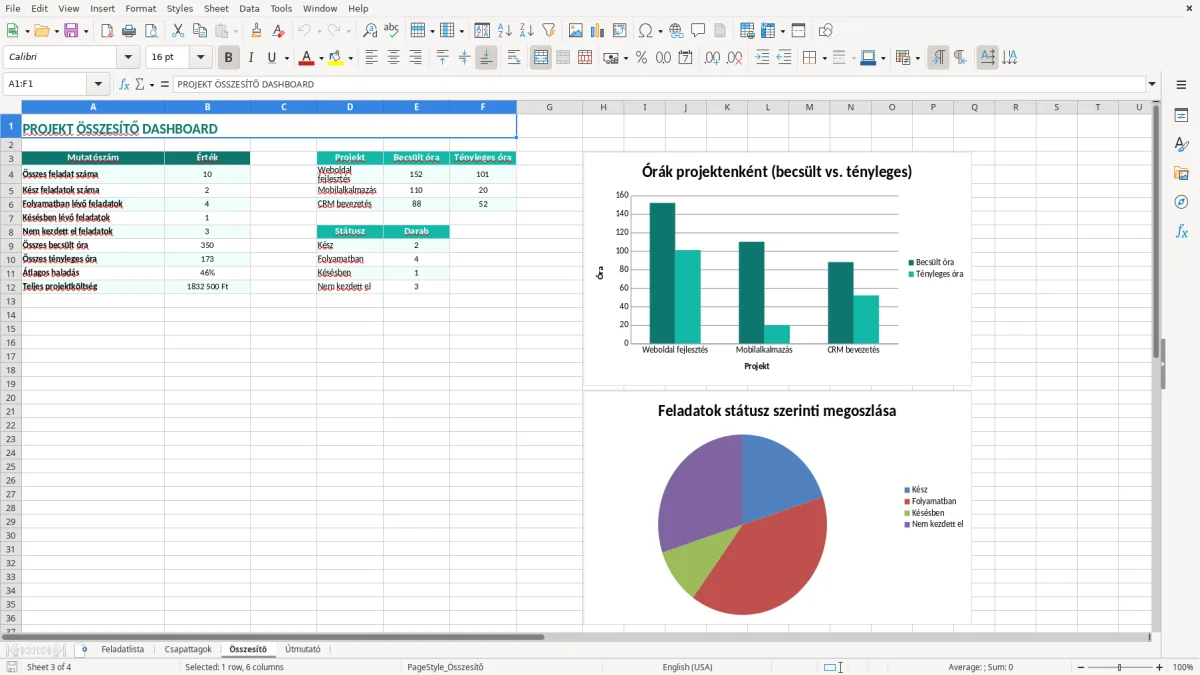The image size is (1200, 675).
Task: Click the zoom slider handle
Action: 1120,667
